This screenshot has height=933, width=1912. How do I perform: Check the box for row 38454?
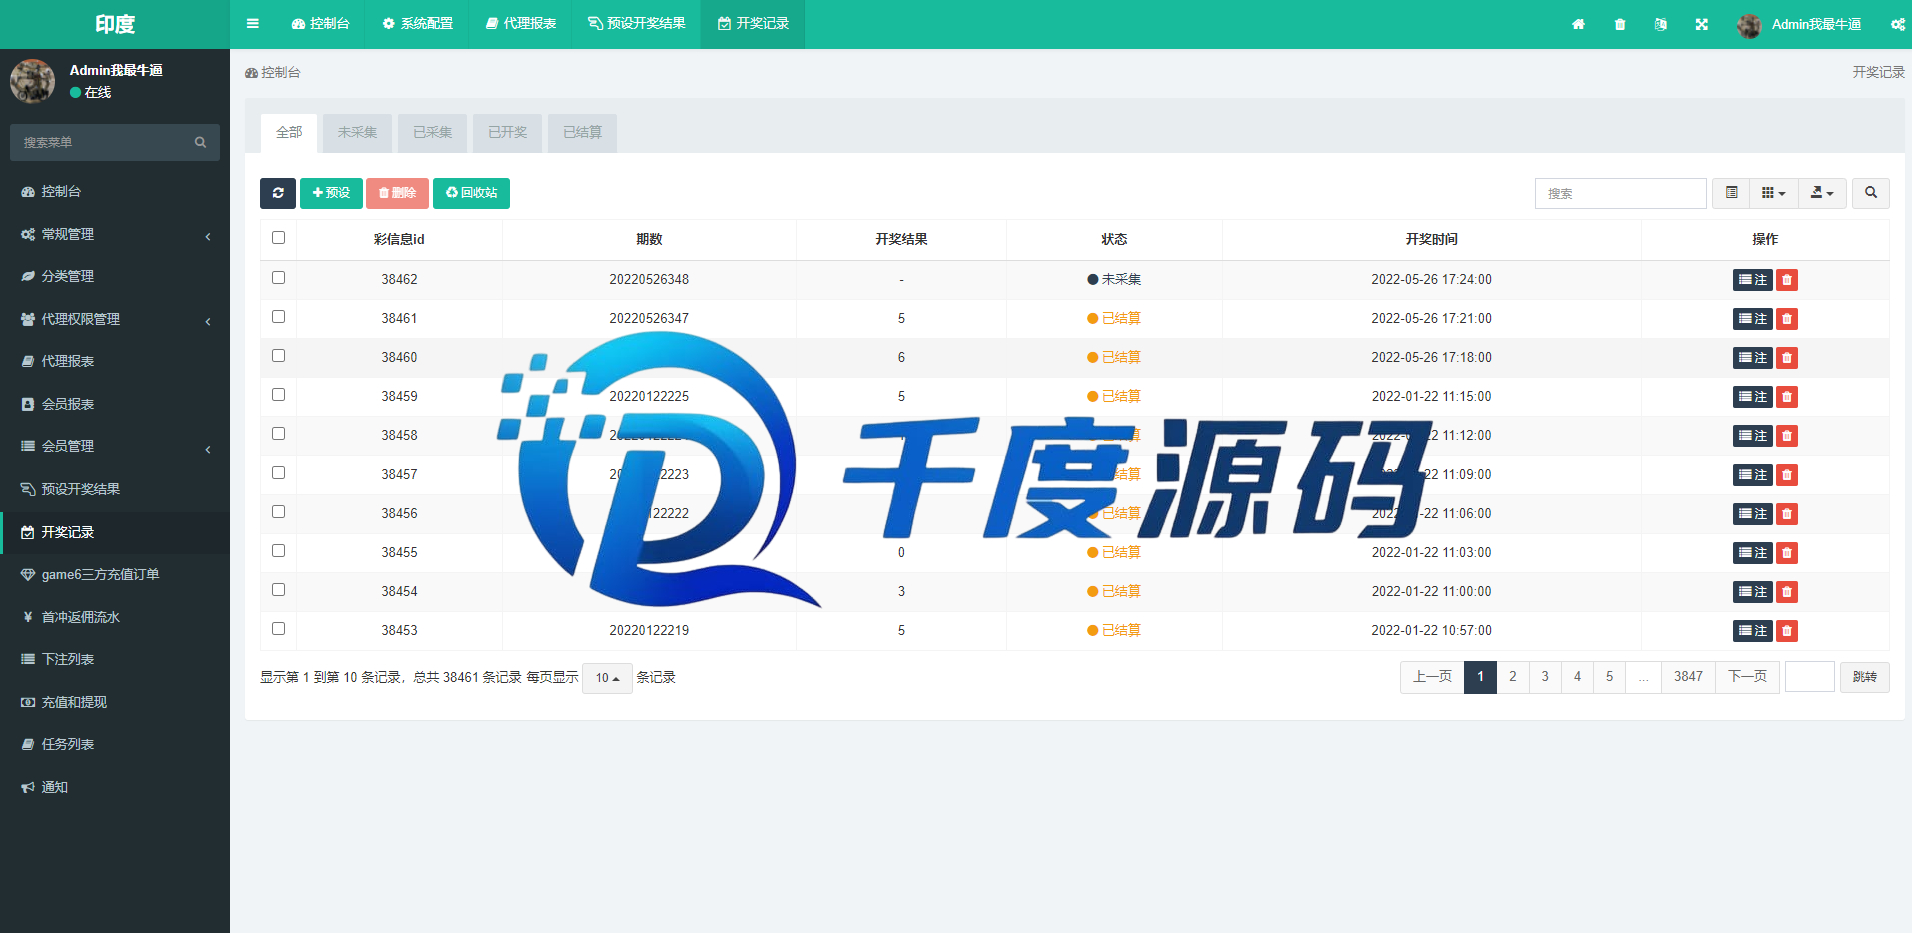278,590
